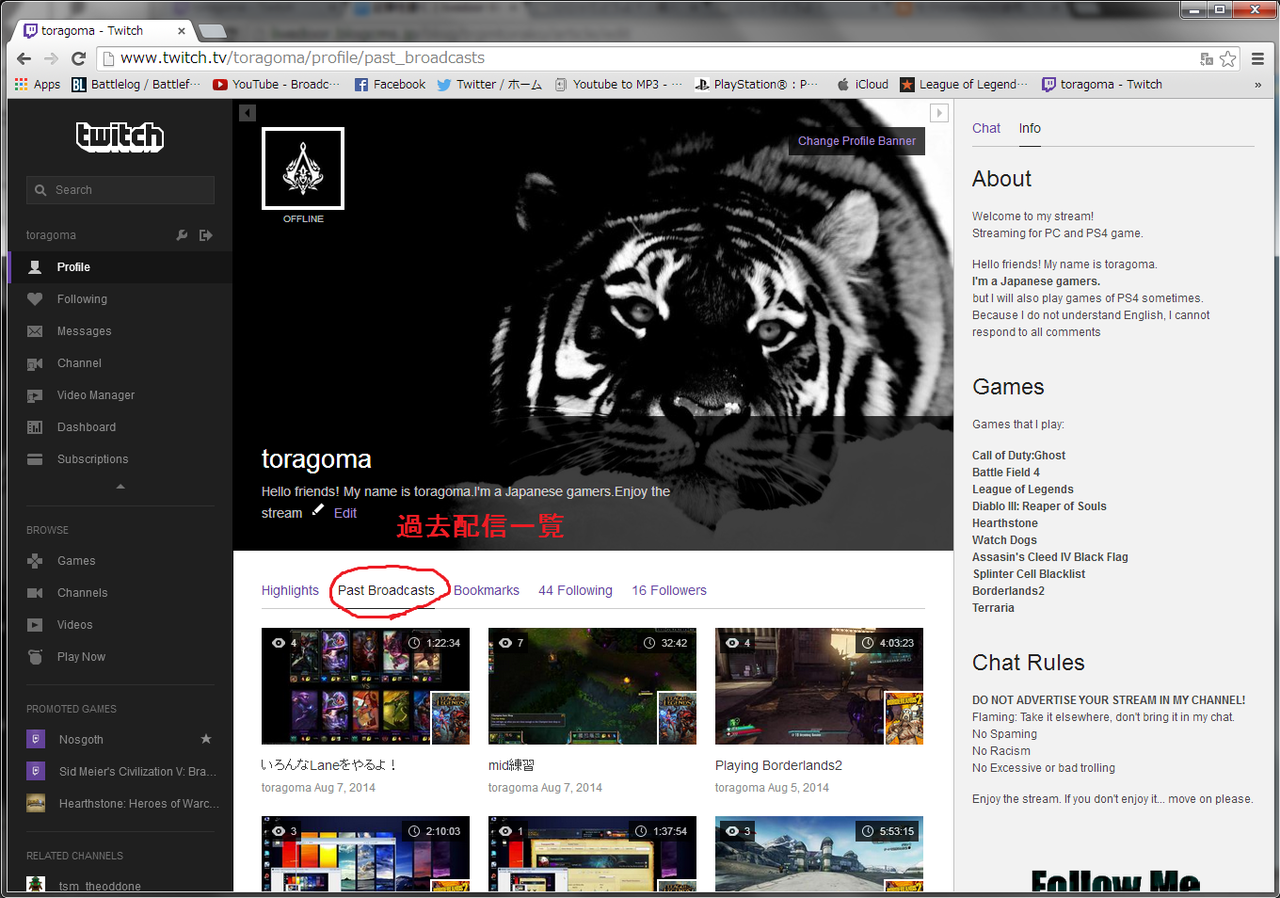
Task: Collapse right panel arrow button
Action: (939, 113)
